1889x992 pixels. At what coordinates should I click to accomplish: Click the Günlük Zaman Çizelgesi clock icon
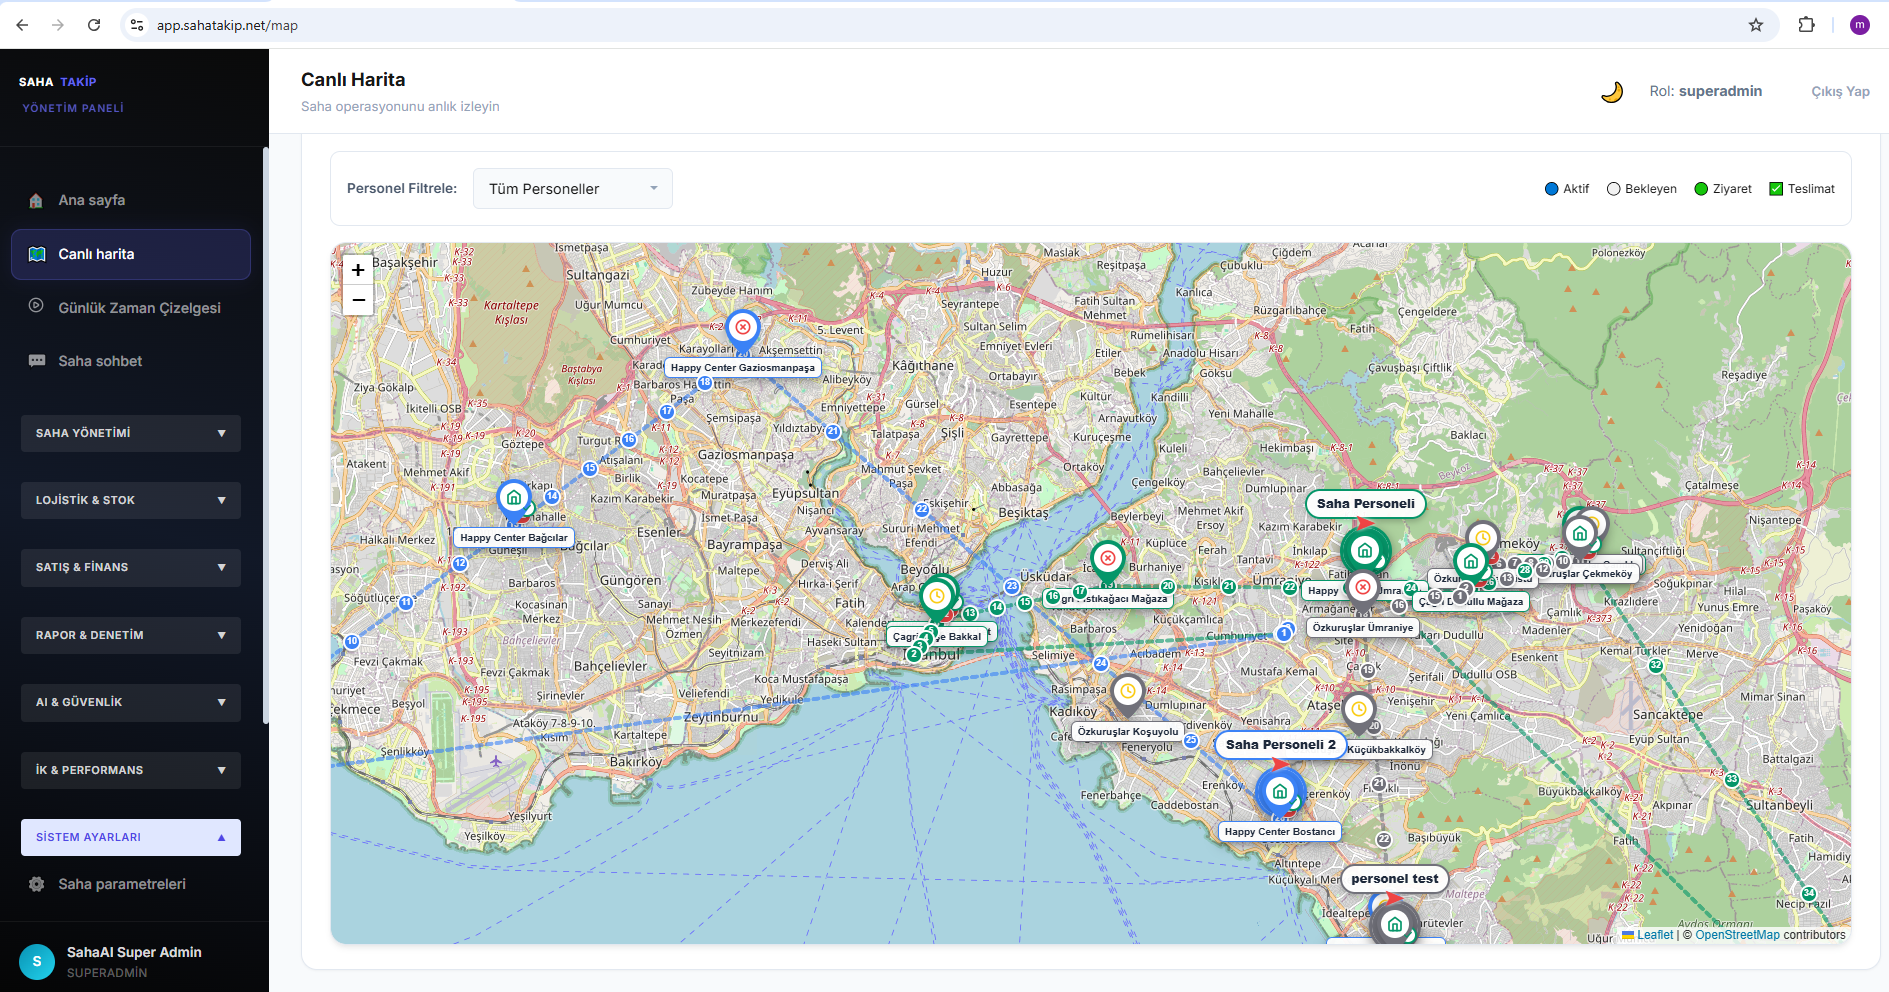click(36, 306)
